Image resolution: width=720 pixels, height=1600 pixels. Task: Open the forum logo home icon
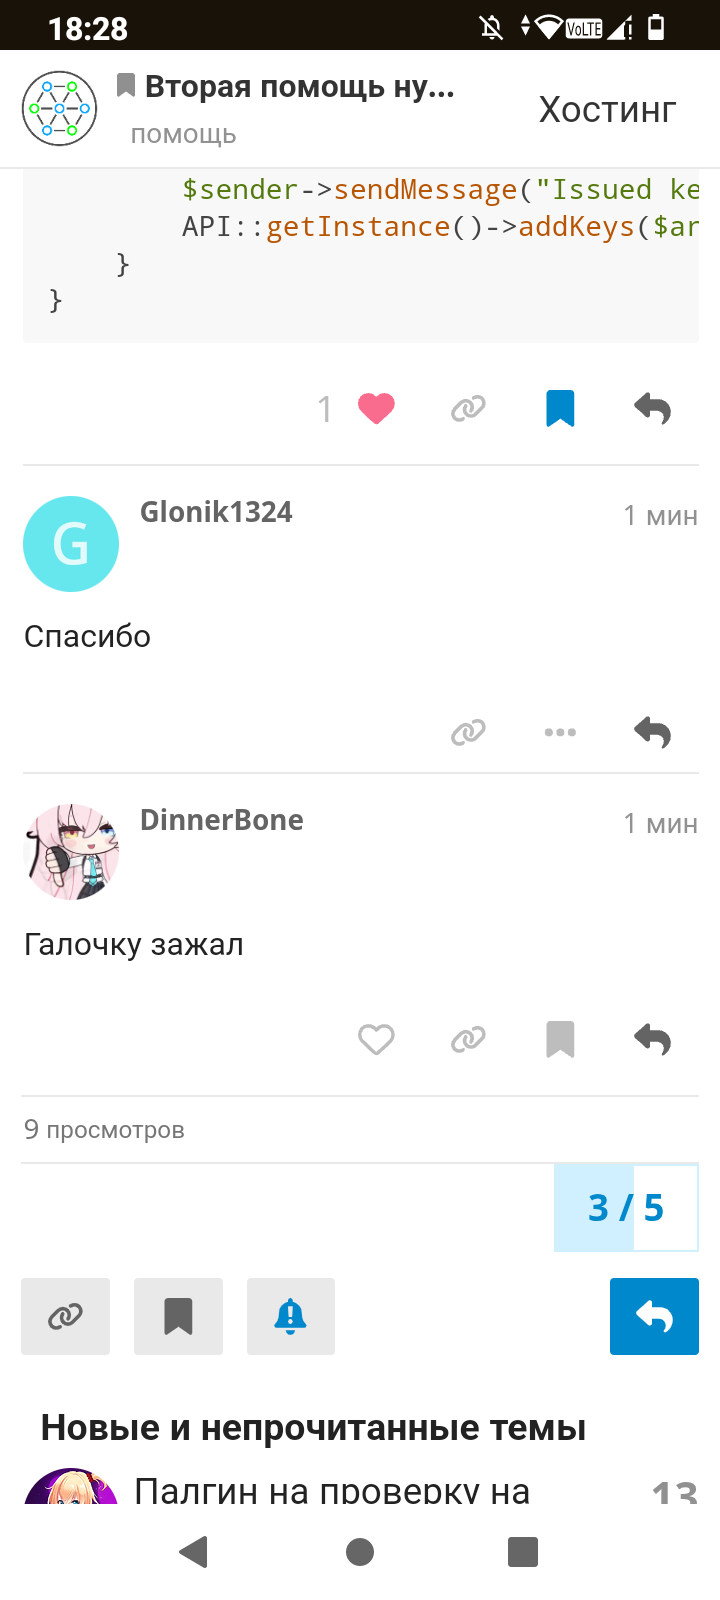click(x=60, y=109)
